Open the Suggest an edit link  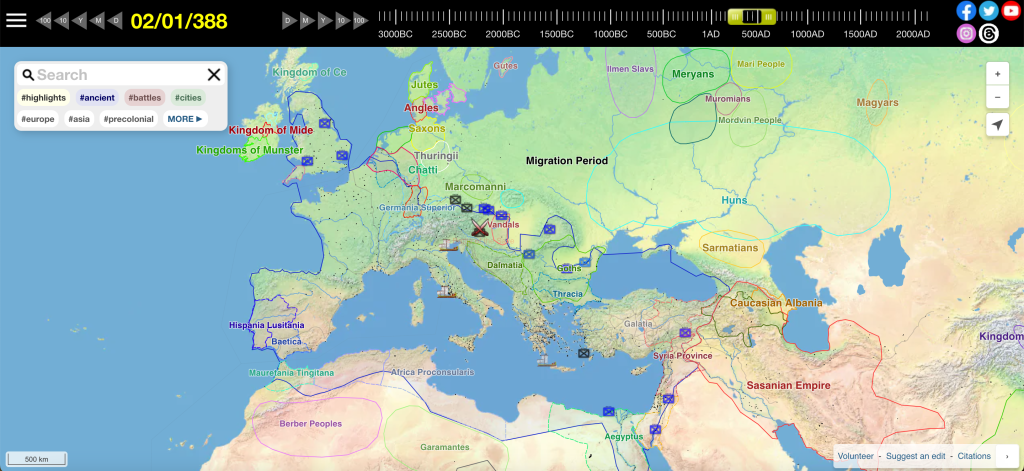(917, 456)
